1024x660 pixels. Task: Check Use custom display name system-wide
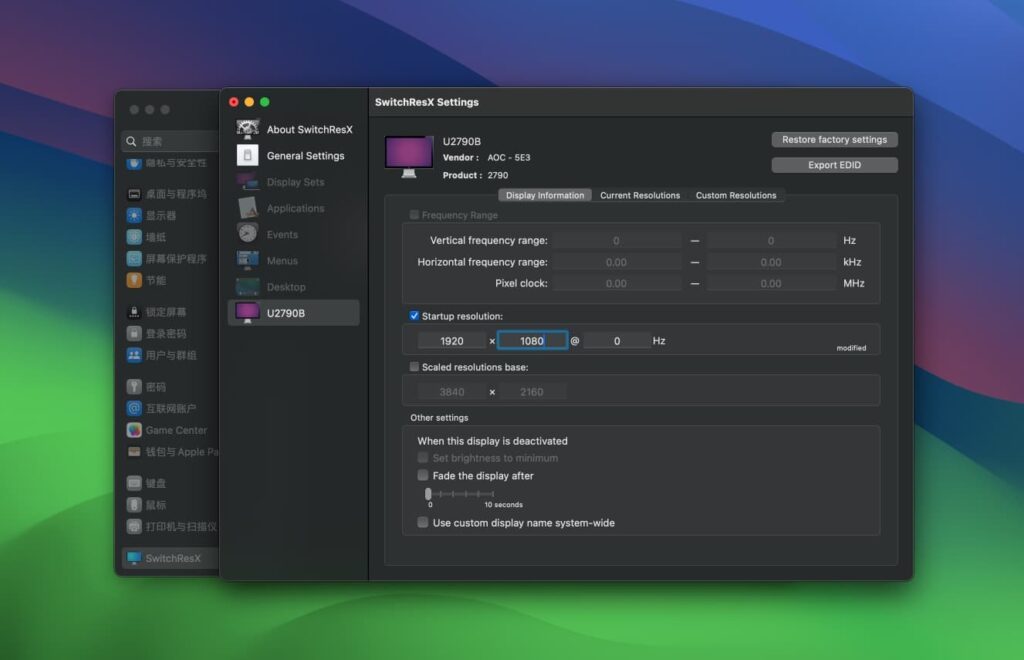tap(422, 522)
